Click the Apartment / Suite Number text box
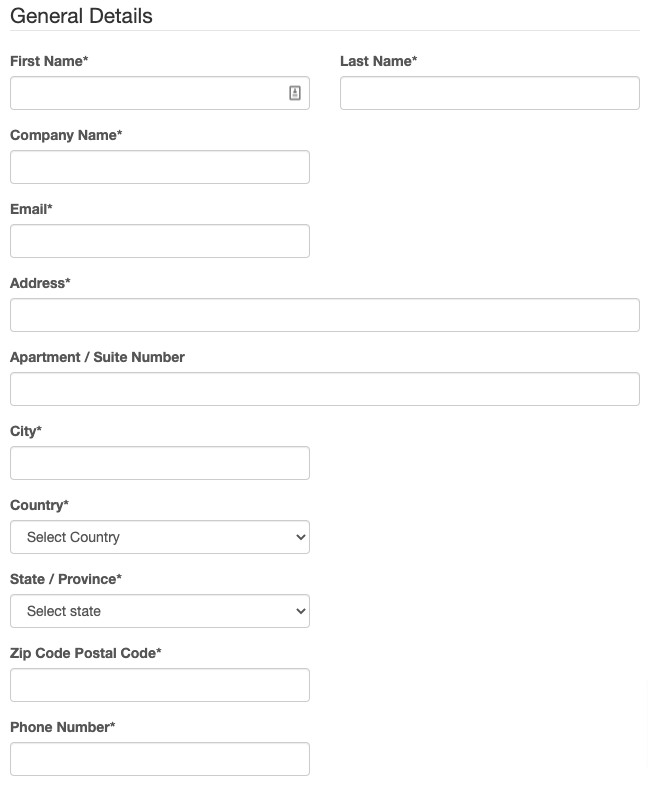This screenshot has width=648, height=787. 324,389
